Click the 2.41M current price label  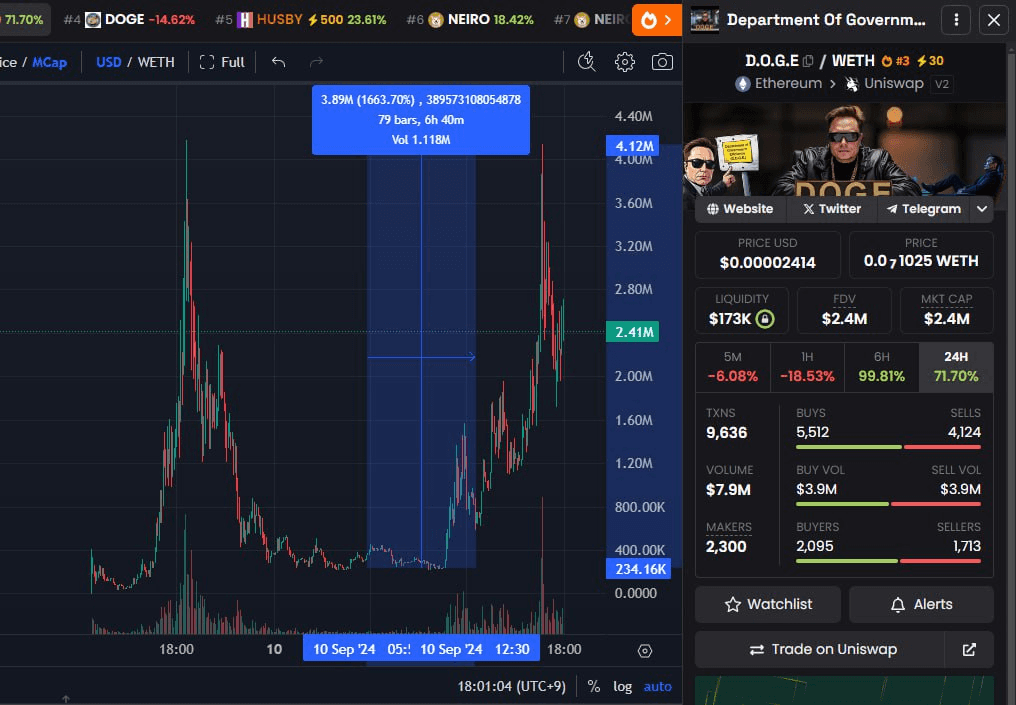click(x=633, y=332)
